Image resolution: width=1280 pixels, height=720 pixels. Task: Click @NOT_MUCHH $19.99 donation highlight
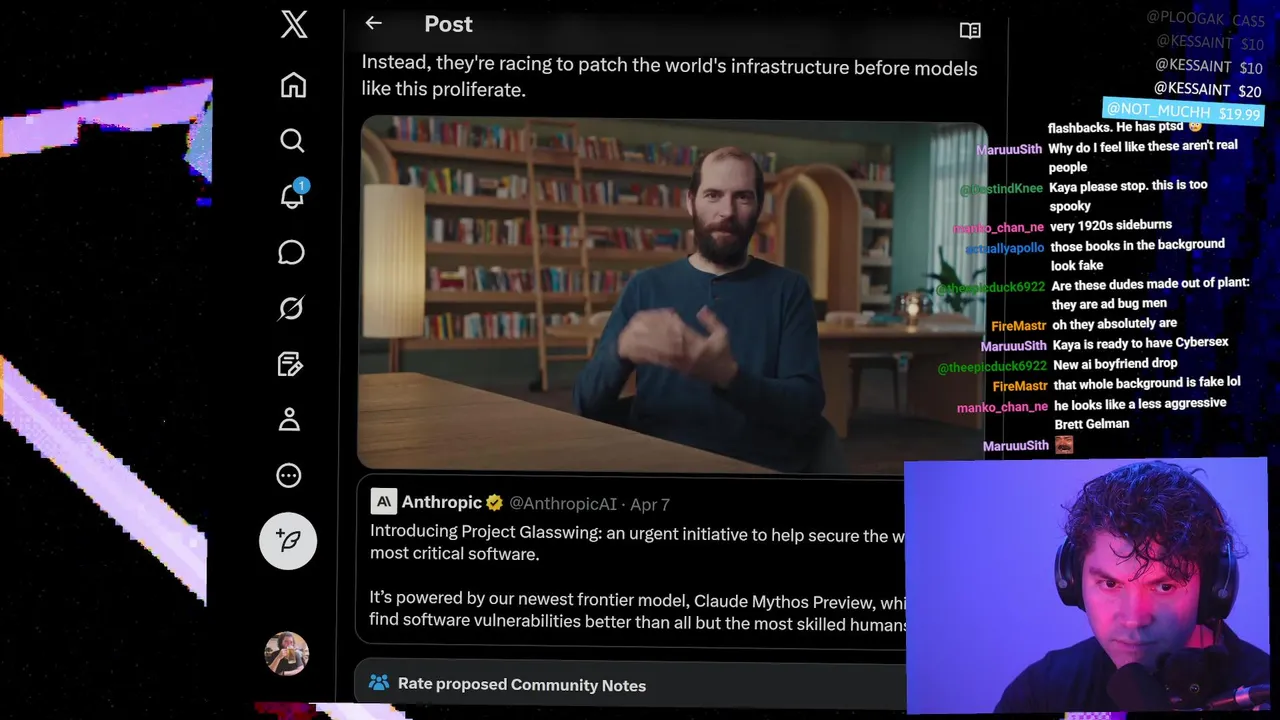pyautogui.click(x=1183, y=111)
